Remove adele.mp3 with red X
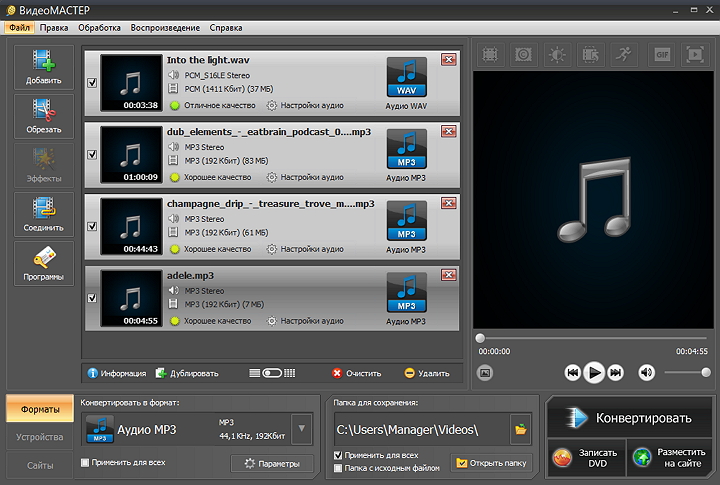Screen dimensions: 720x485 [449, 275]
